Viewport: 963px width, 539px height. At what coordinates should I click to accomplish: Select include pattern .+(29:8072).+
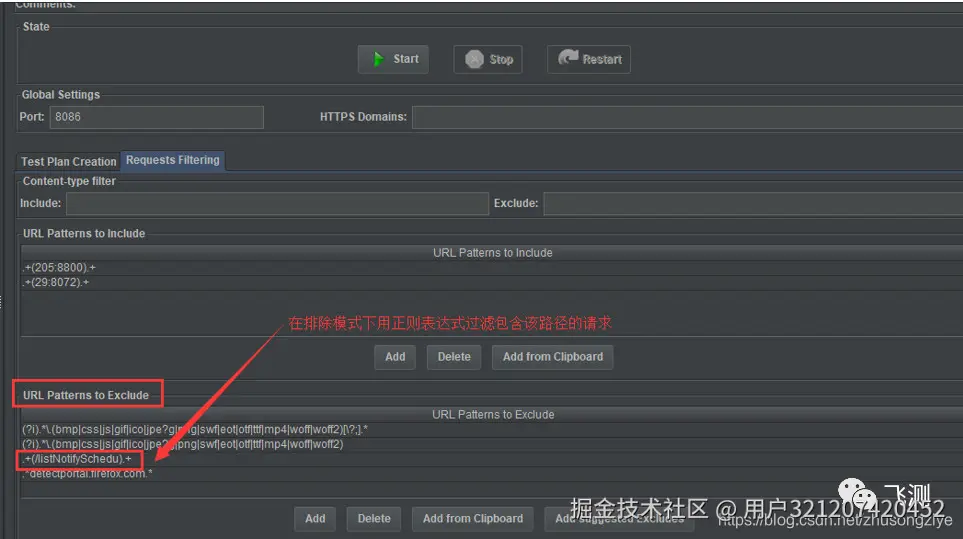pos(491,282)
